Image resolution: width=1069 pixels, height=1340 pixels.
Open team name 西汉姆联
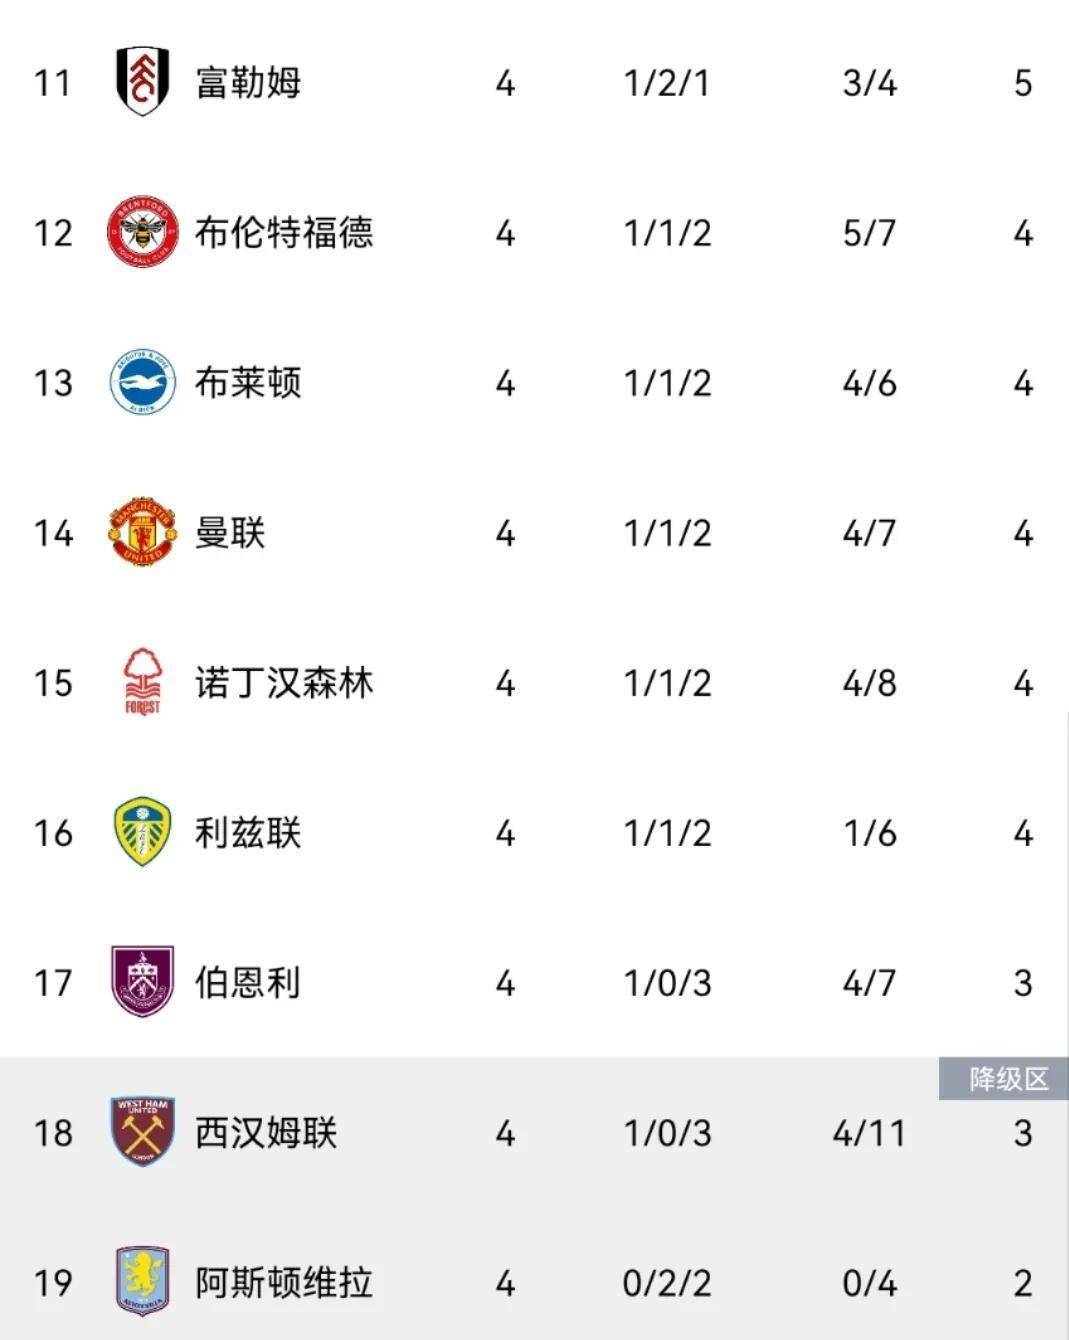266,1132
